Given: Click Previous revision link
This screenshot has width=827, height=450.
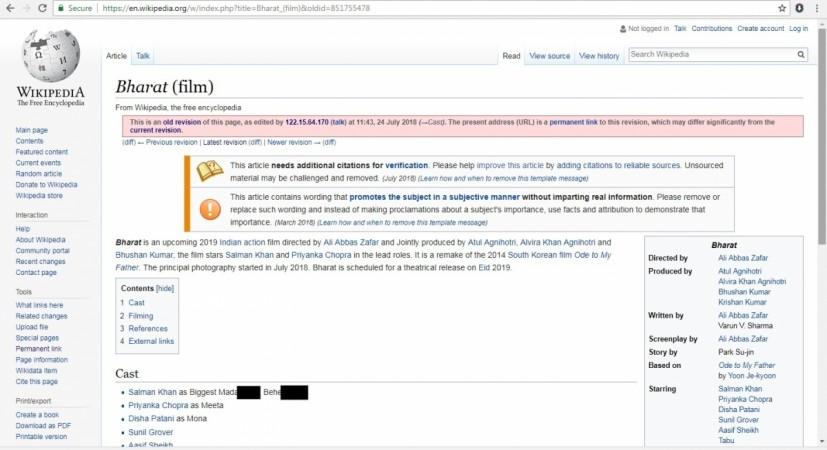Looking at the screenshot, I should [x=171, y=142].
